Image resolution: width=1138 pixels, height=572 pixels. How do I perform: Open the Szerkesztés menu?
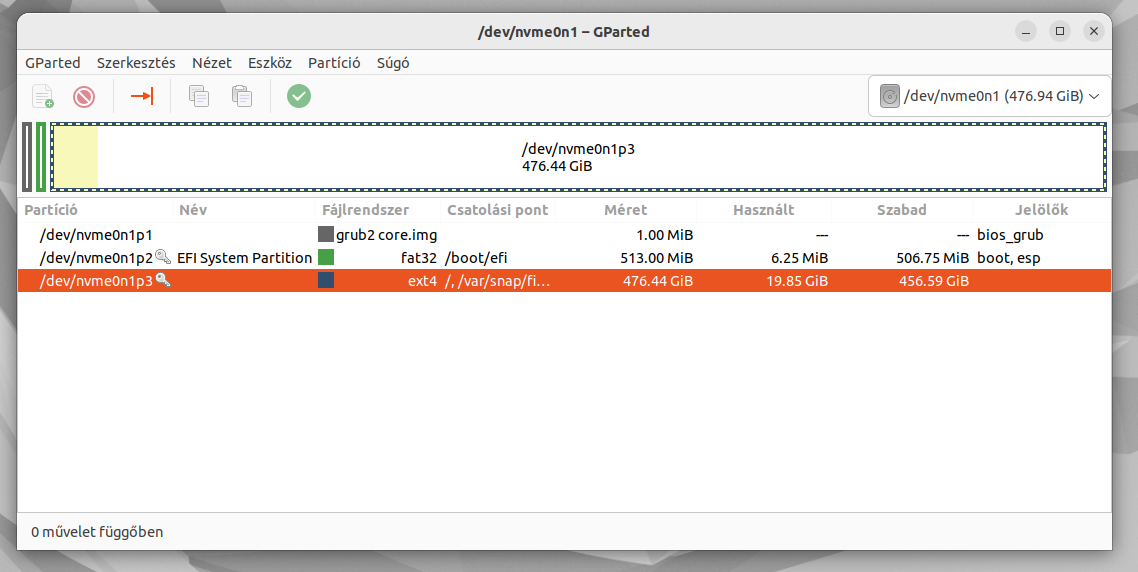[x=136, y=62]
